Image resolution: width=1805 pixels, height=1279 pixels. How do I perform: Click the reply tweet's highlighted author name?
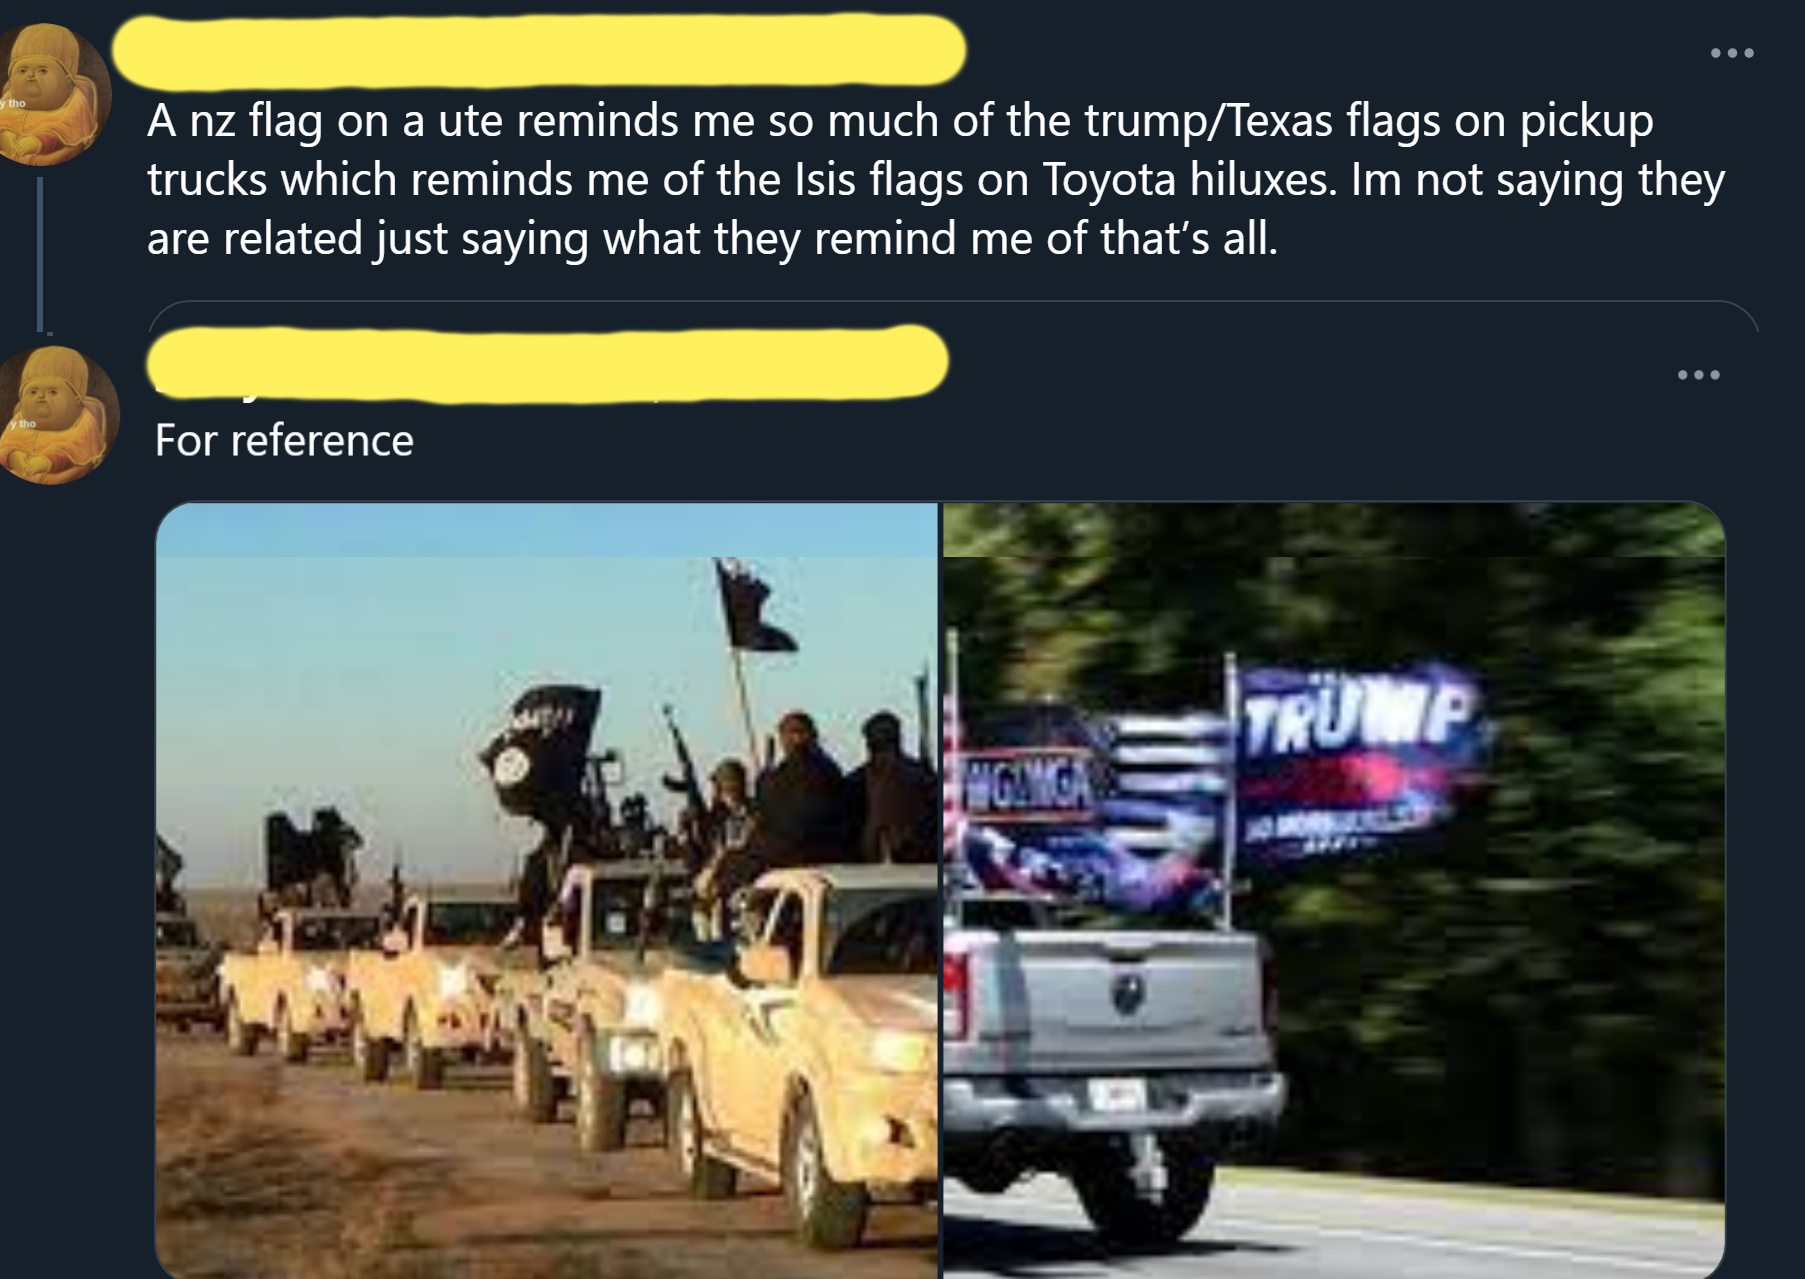(548, 362)
